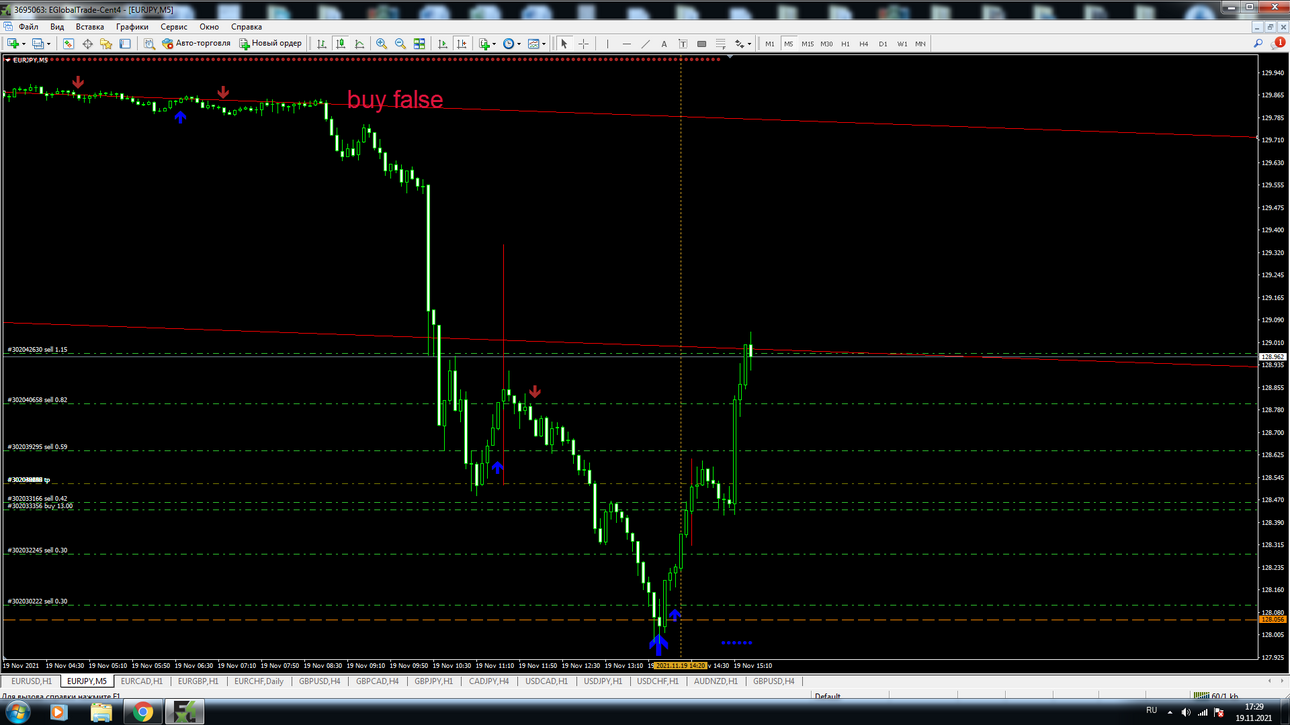
Task: Open the taskbar file explorer folder
Action: [x=101, y=712]
